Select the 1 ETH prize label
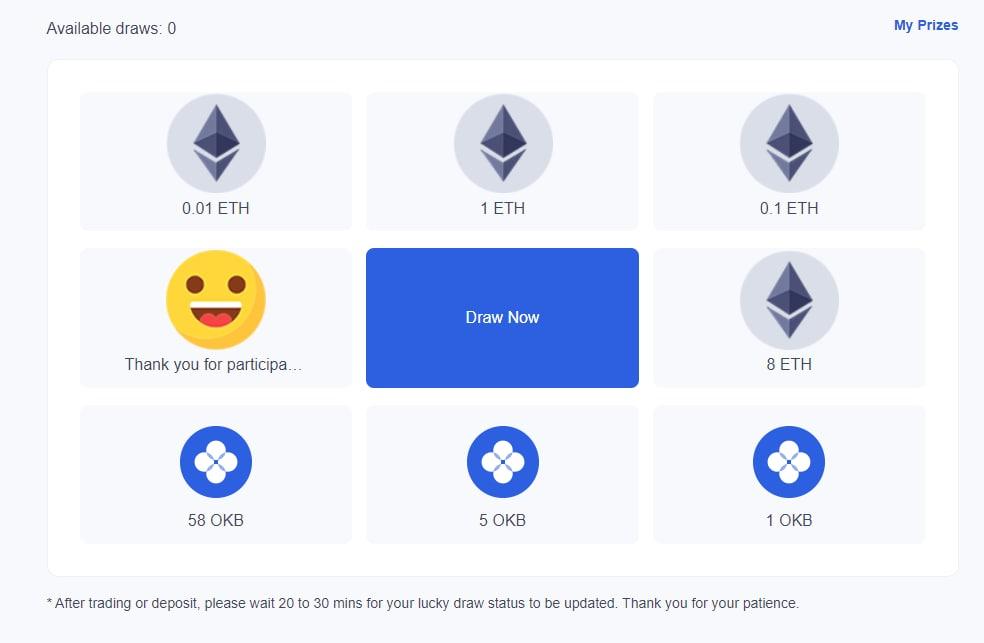This screenshot has width=984, height=643. click(x=503, y=209)
